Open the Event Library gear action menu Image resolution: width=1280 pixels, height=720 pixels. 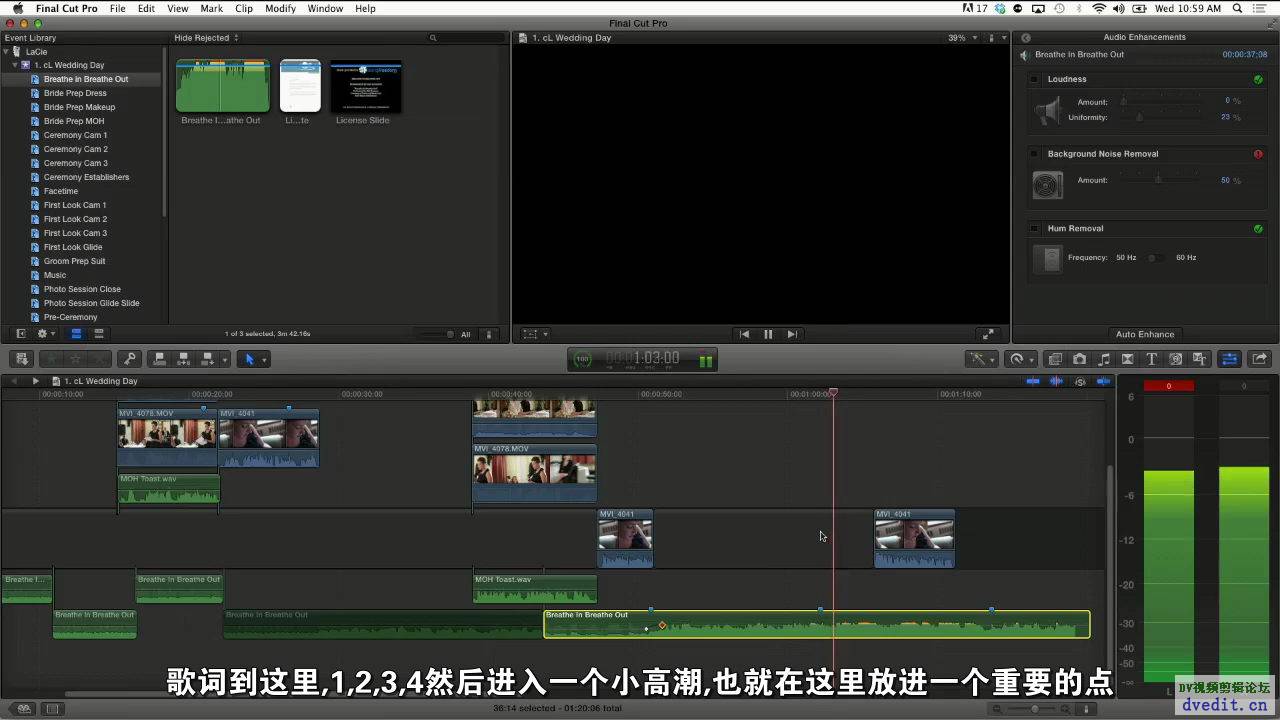click(45, 334)
